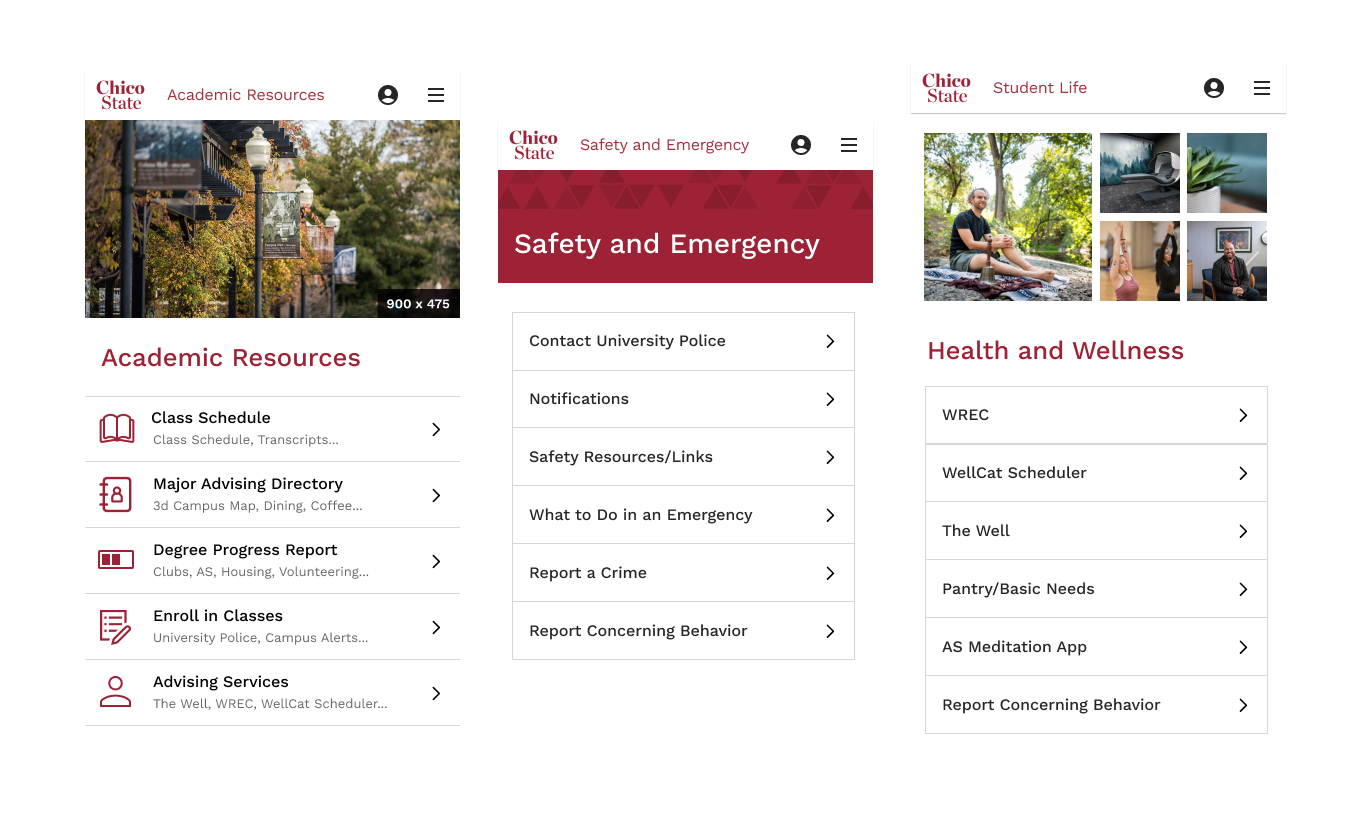Open the Notifications entry

683,399
